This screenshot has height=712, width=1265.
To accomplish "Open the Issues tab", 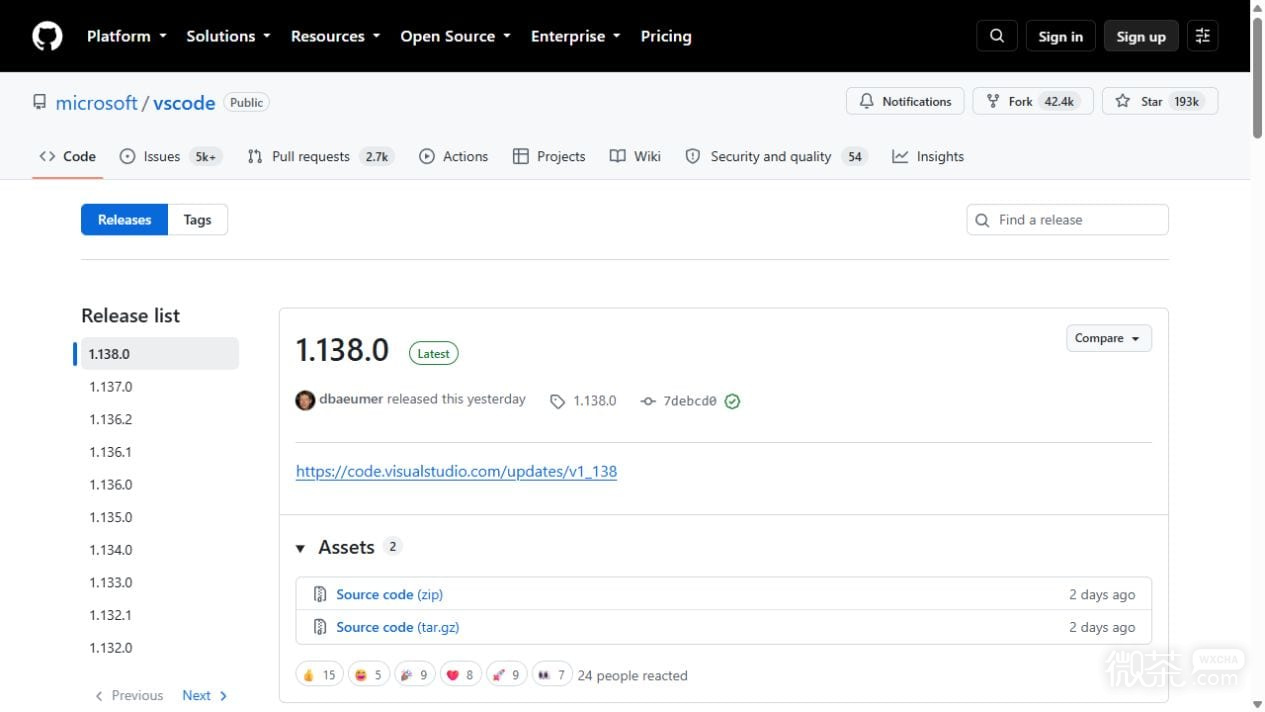I will tap(170, 156).
